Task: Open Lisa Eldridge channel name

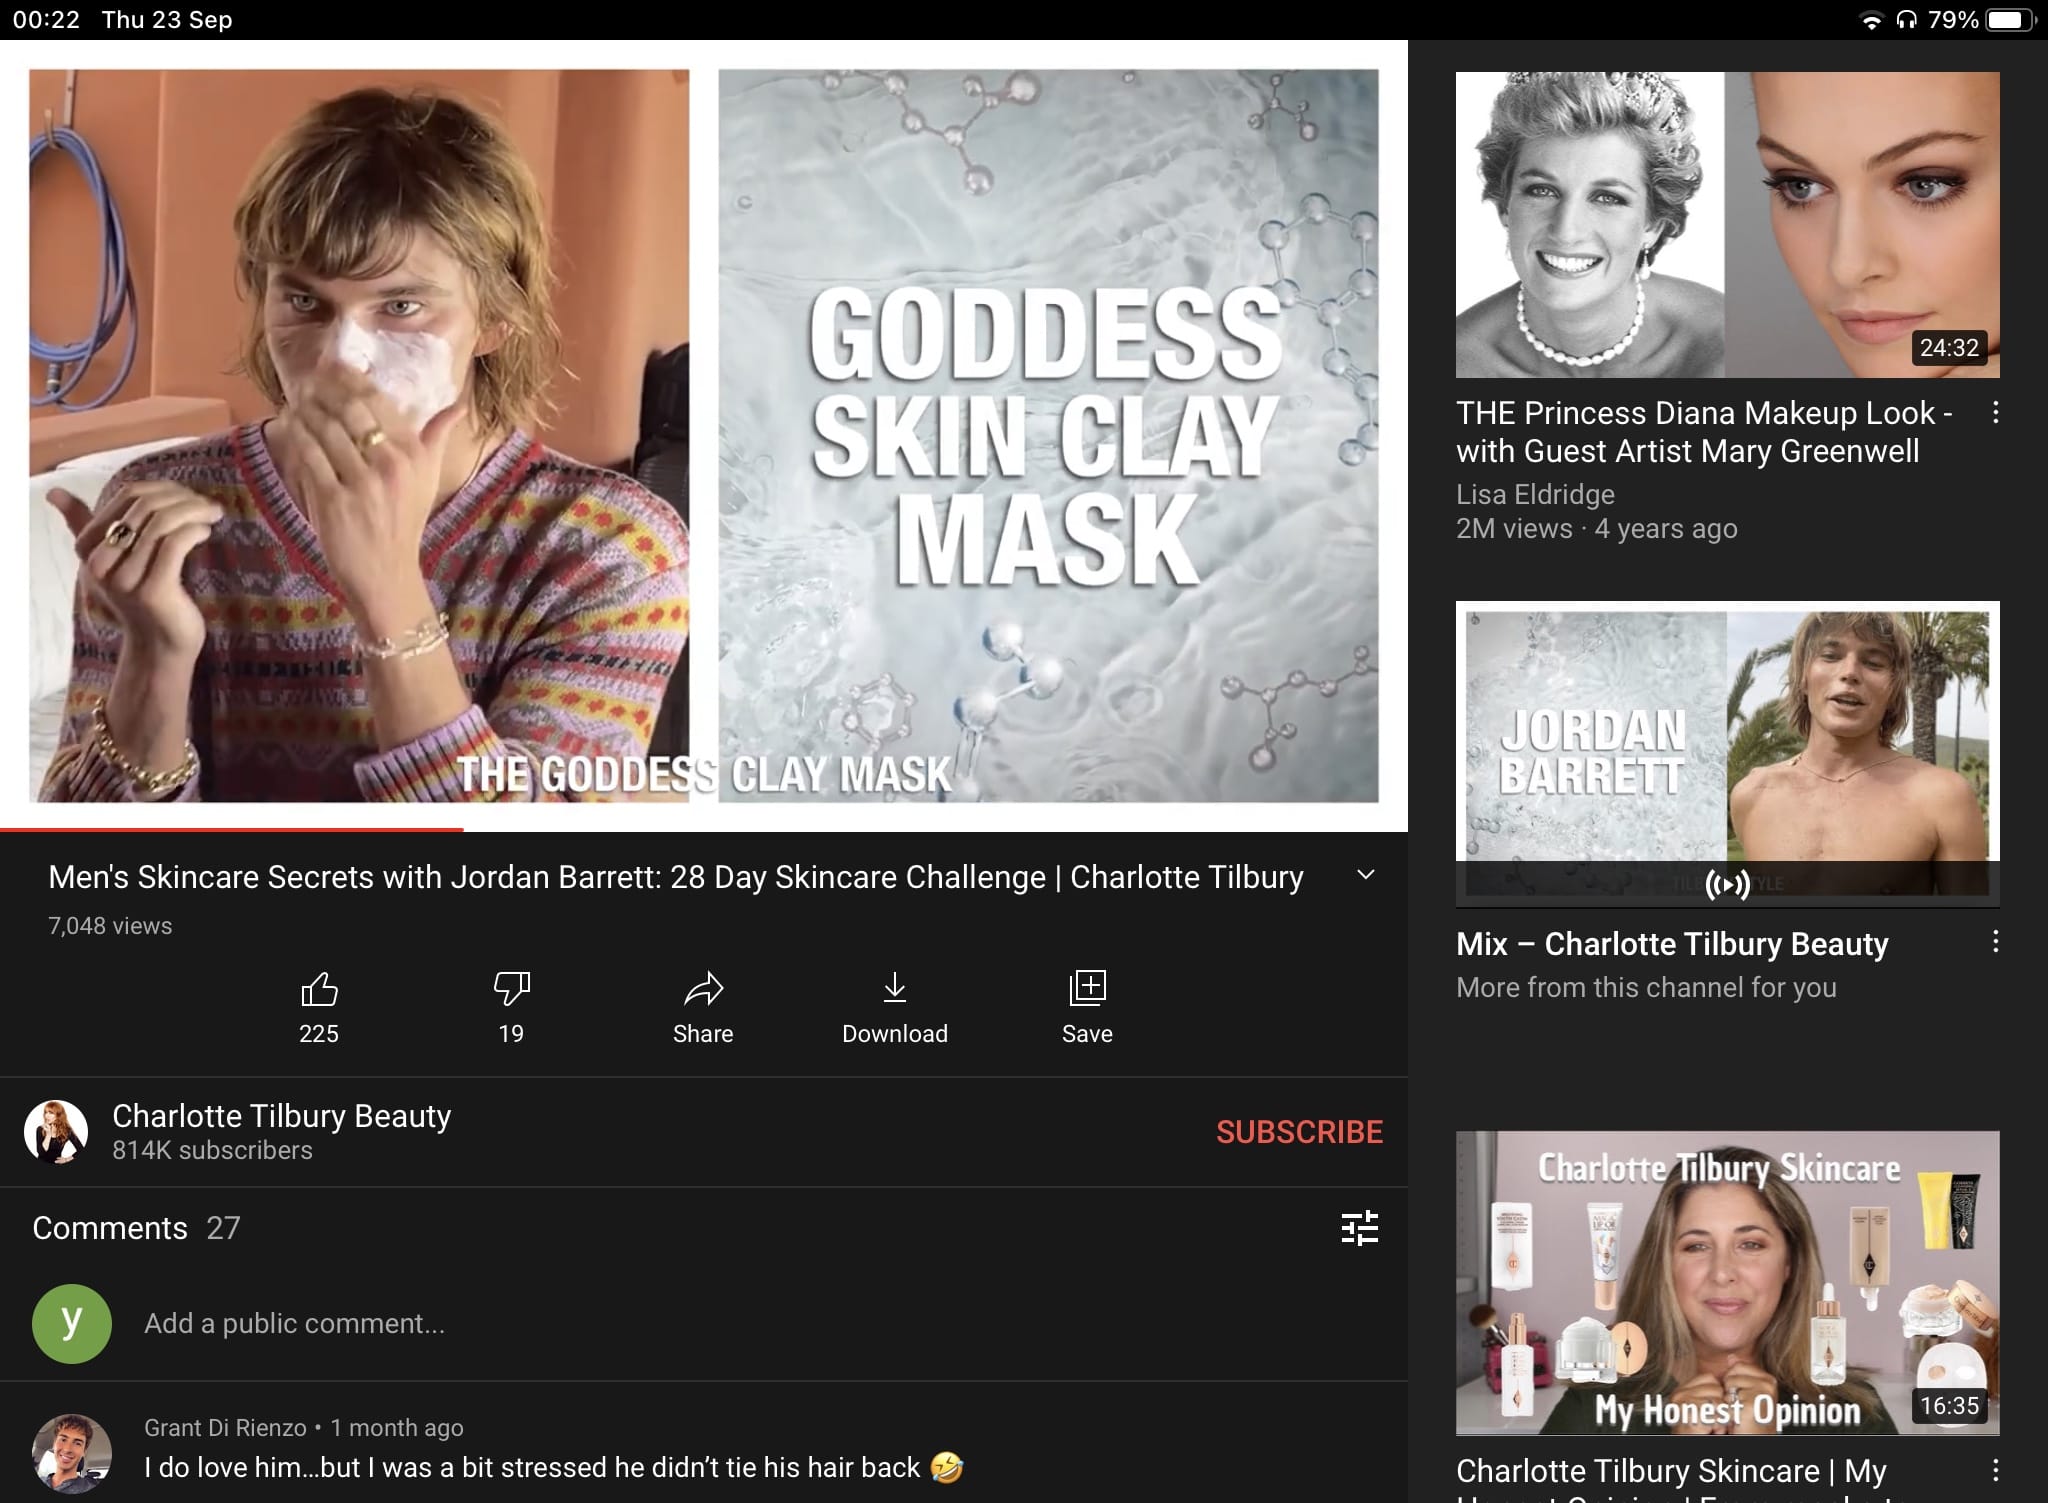Action: 1535,495
